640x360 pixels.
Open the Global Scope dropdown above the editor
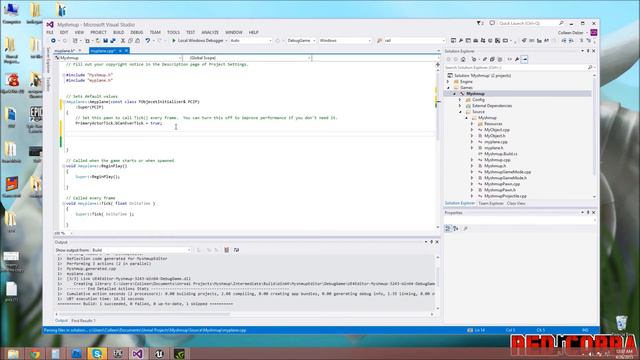point(247,58)
